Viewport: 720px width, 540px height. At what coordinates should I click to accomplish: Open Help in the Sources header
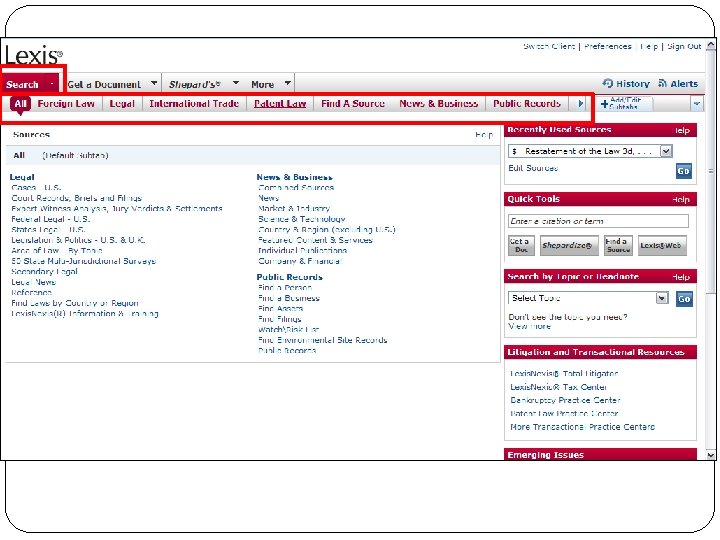click(484, 135)
